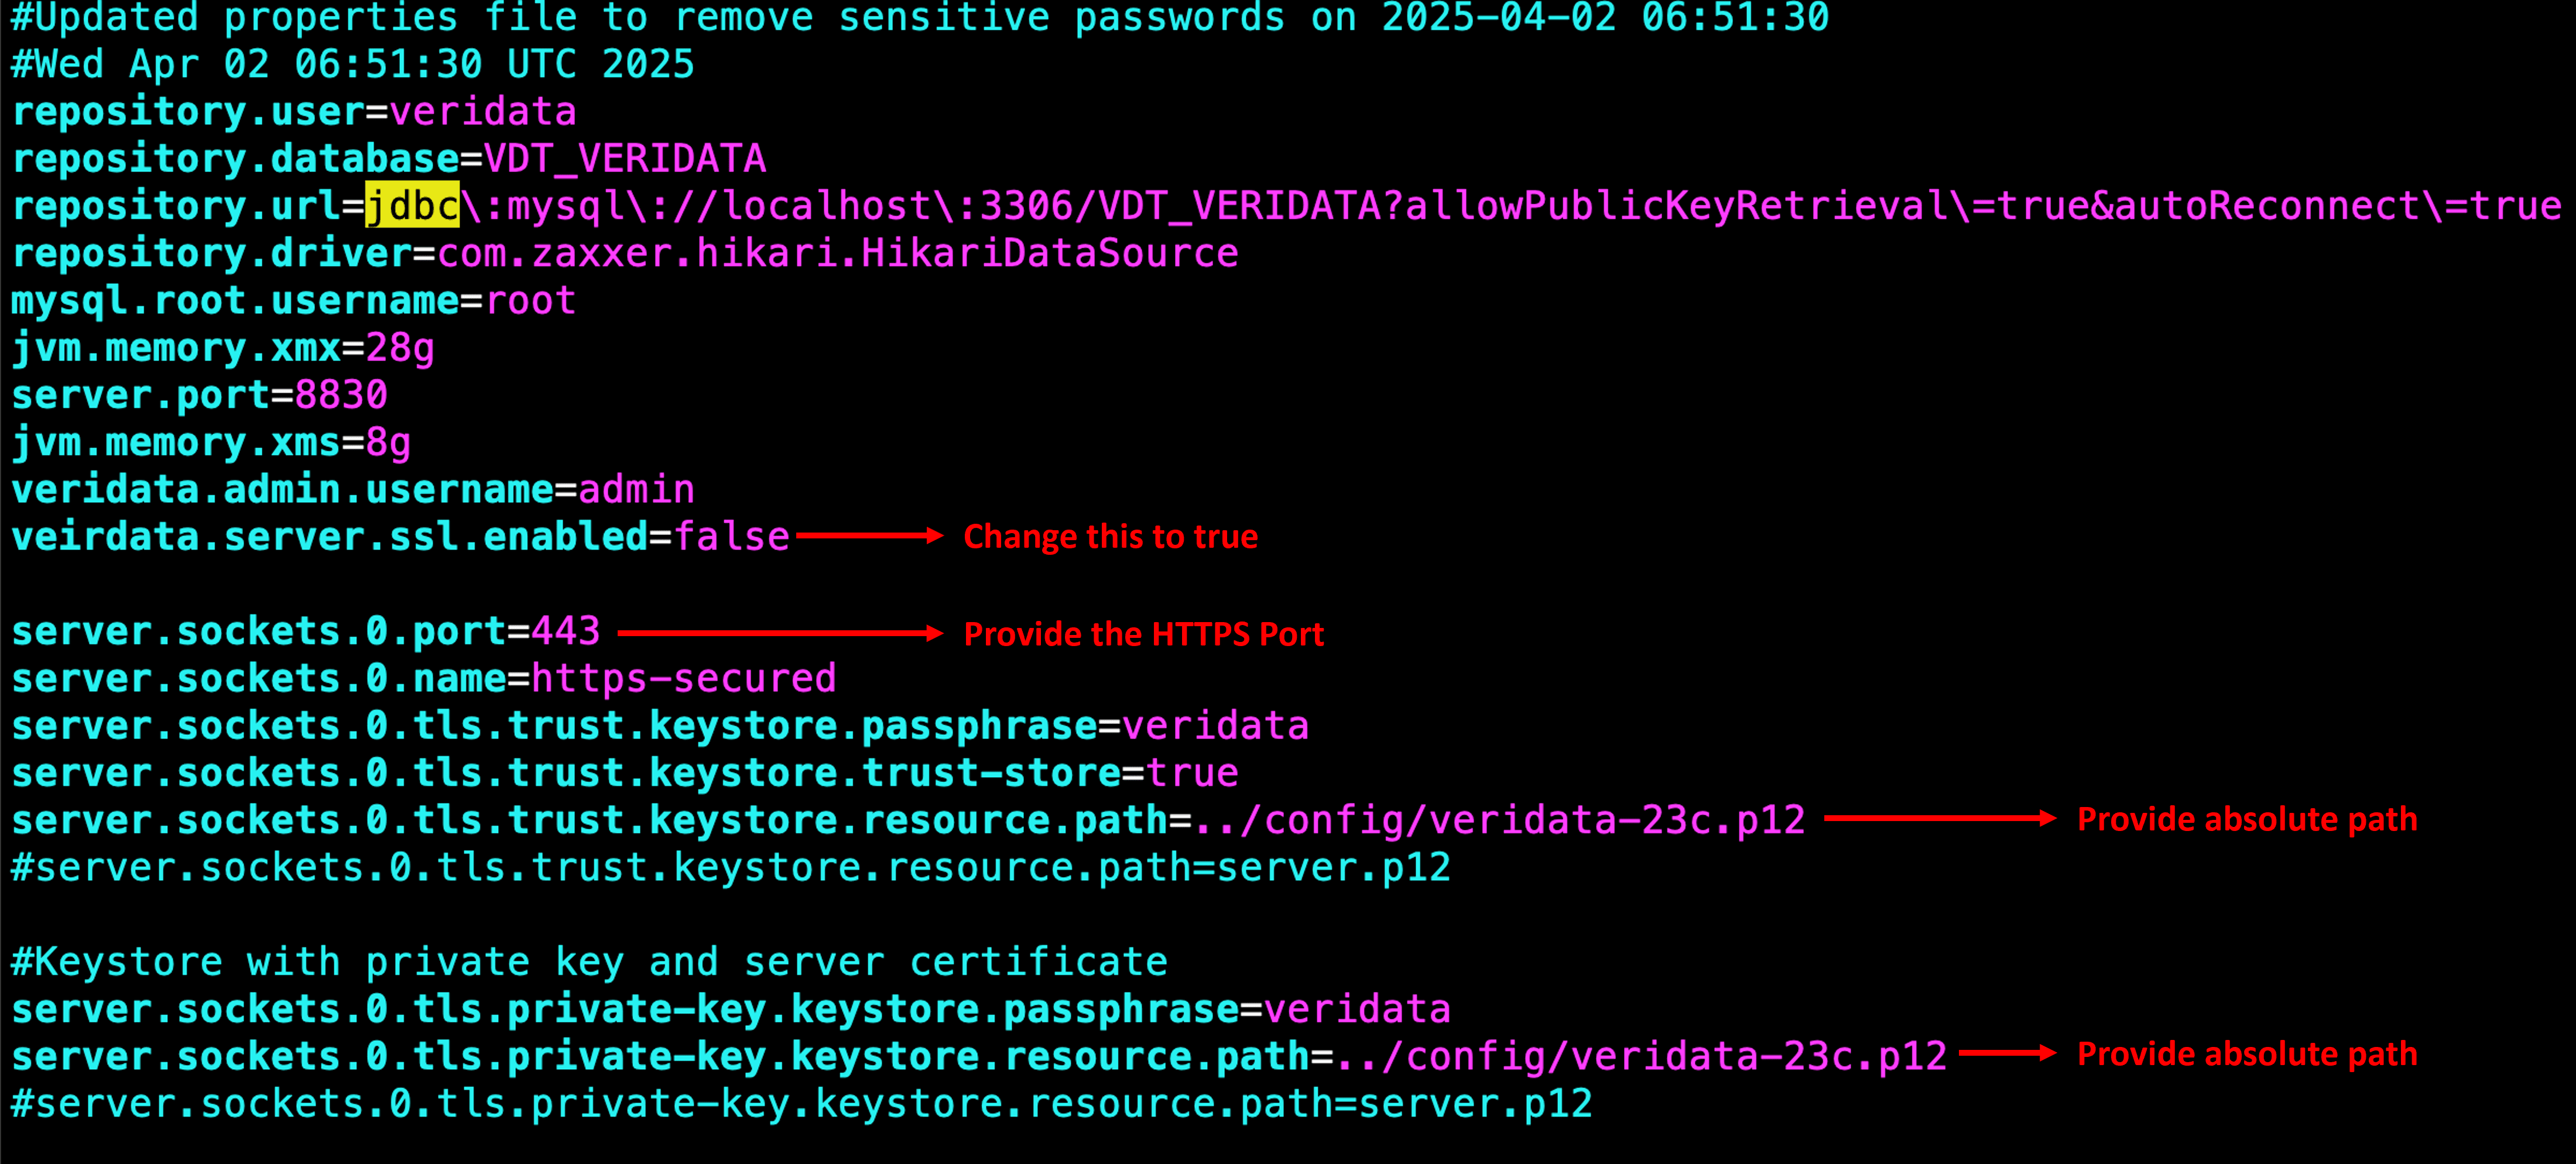
Task: Click the highlighted 'jdbc' in repository.url
Action: [412, 206]
